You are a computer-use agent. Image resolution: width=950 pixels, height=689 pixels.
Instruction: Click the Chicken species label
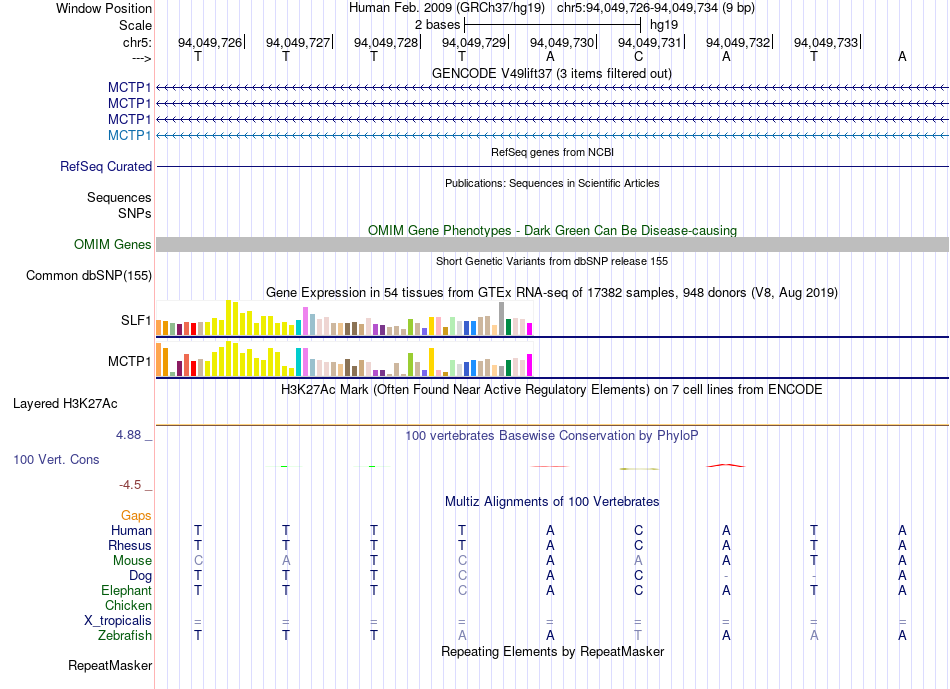pyautogui.click(x=128, y=606)
